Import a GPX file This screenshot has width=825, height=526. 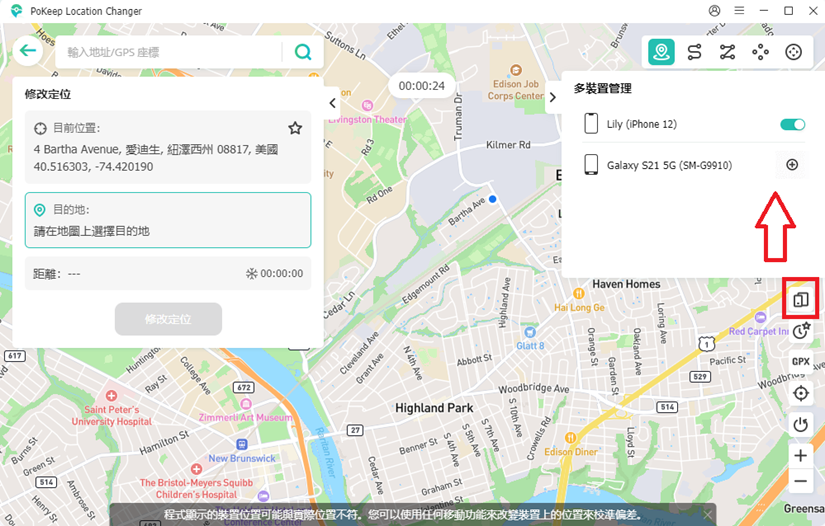[x=801, y=361]
